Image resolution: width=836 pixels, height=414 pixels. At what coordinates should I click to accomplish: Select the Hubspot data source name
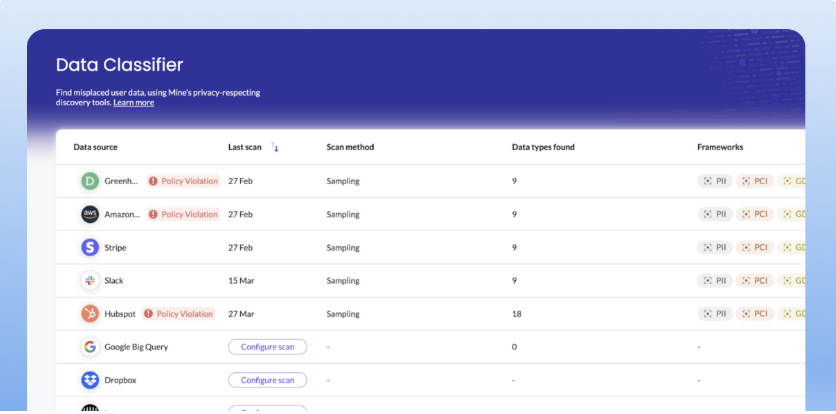[x=120, y=314]
